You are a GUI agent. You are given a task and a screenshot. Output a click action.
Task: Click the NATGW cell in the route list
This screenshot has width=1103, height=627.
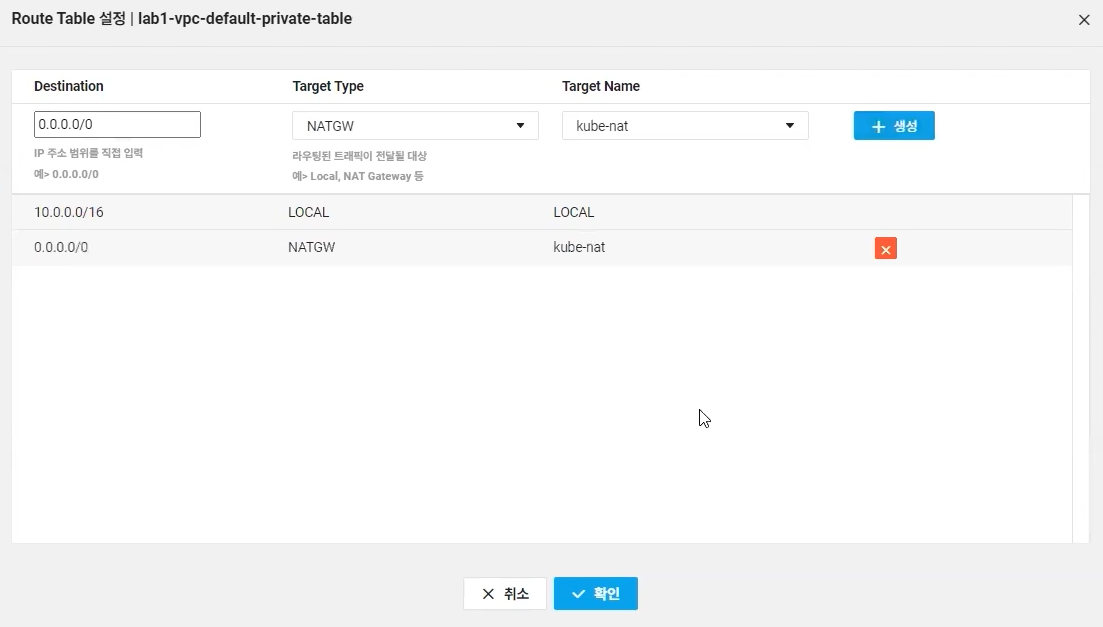(x=311, y=247)
